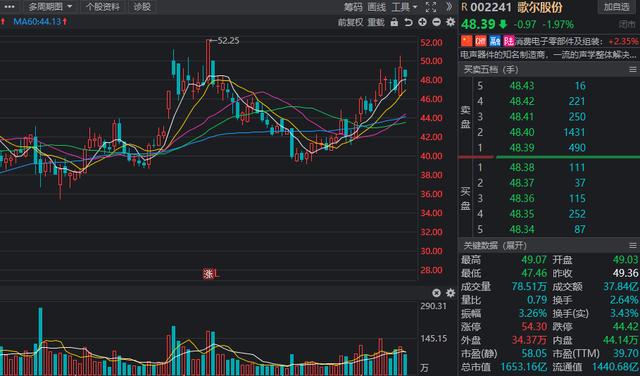
Task: Click sell level 1 price 48.39
Action: (522, 148)
